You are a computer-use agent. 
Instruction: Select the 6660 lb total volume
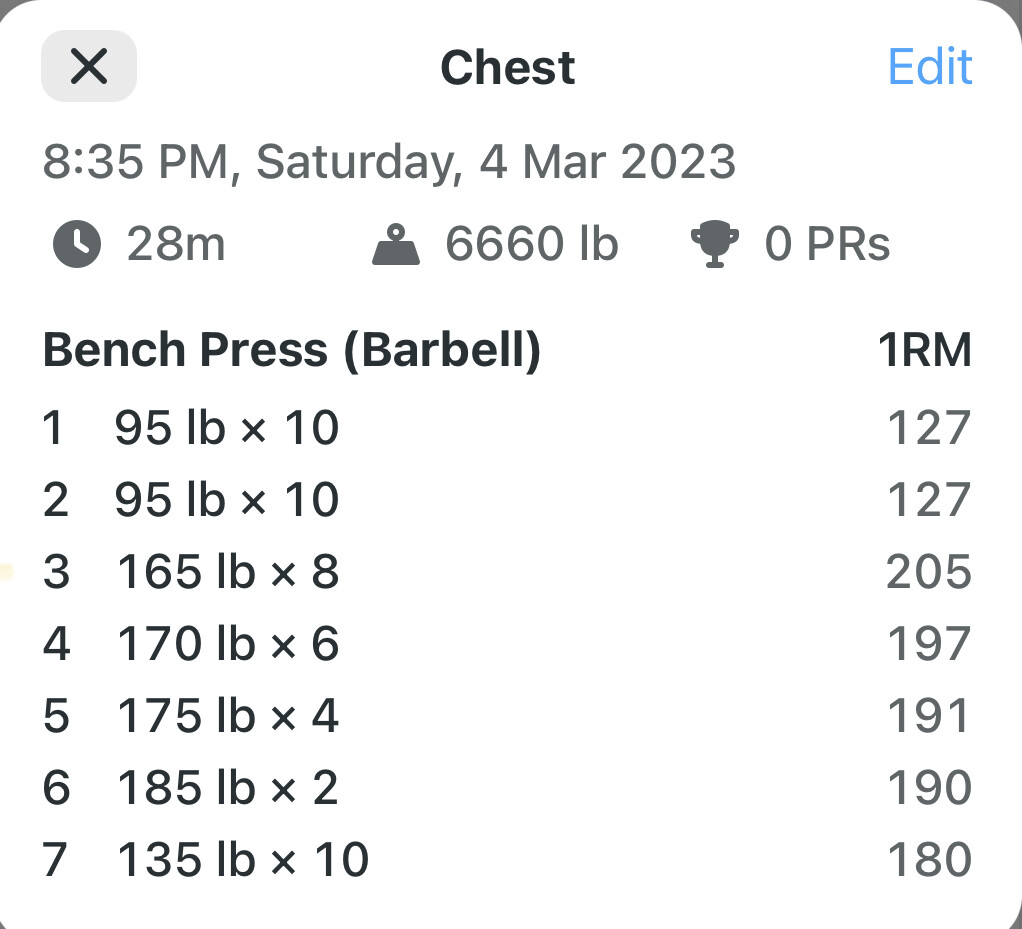[531, 244]
